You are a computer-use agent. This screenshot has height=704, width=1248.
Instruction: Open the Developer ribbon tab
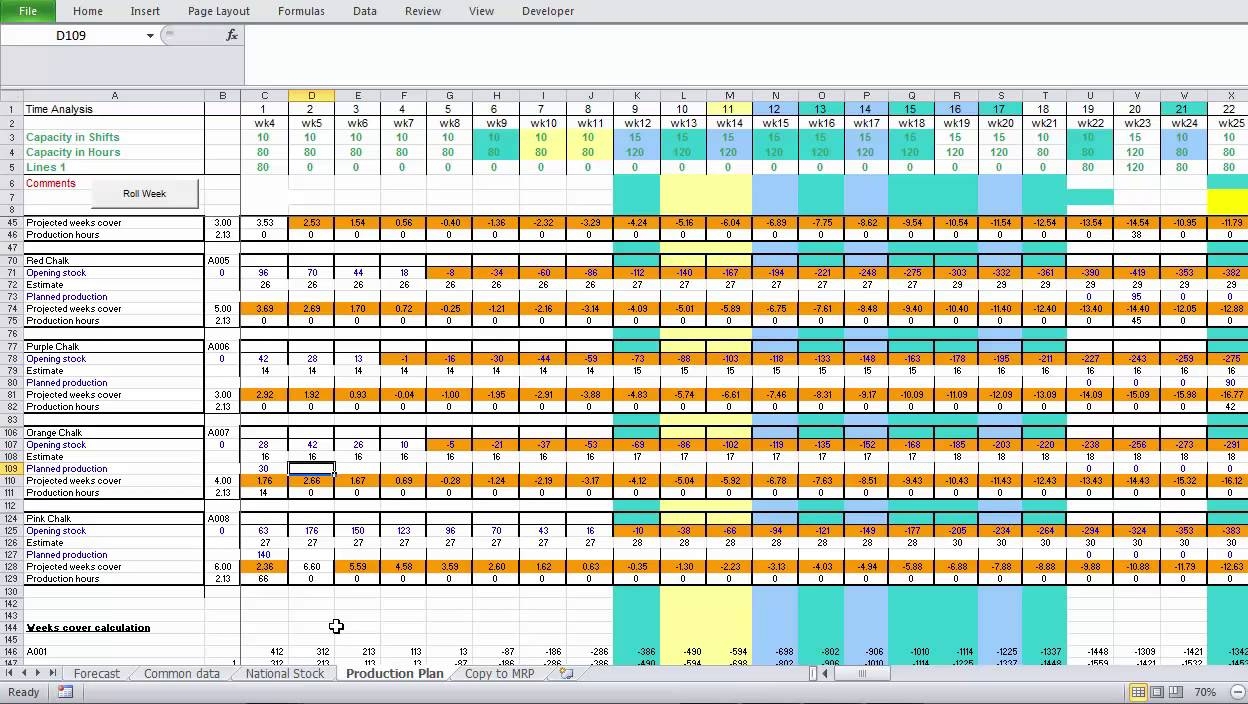[x=547, y=11]
